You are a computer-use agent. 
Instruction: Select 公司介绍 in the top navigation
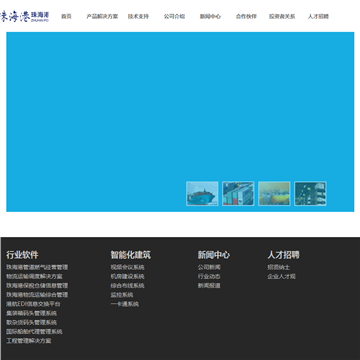(174, 16)
